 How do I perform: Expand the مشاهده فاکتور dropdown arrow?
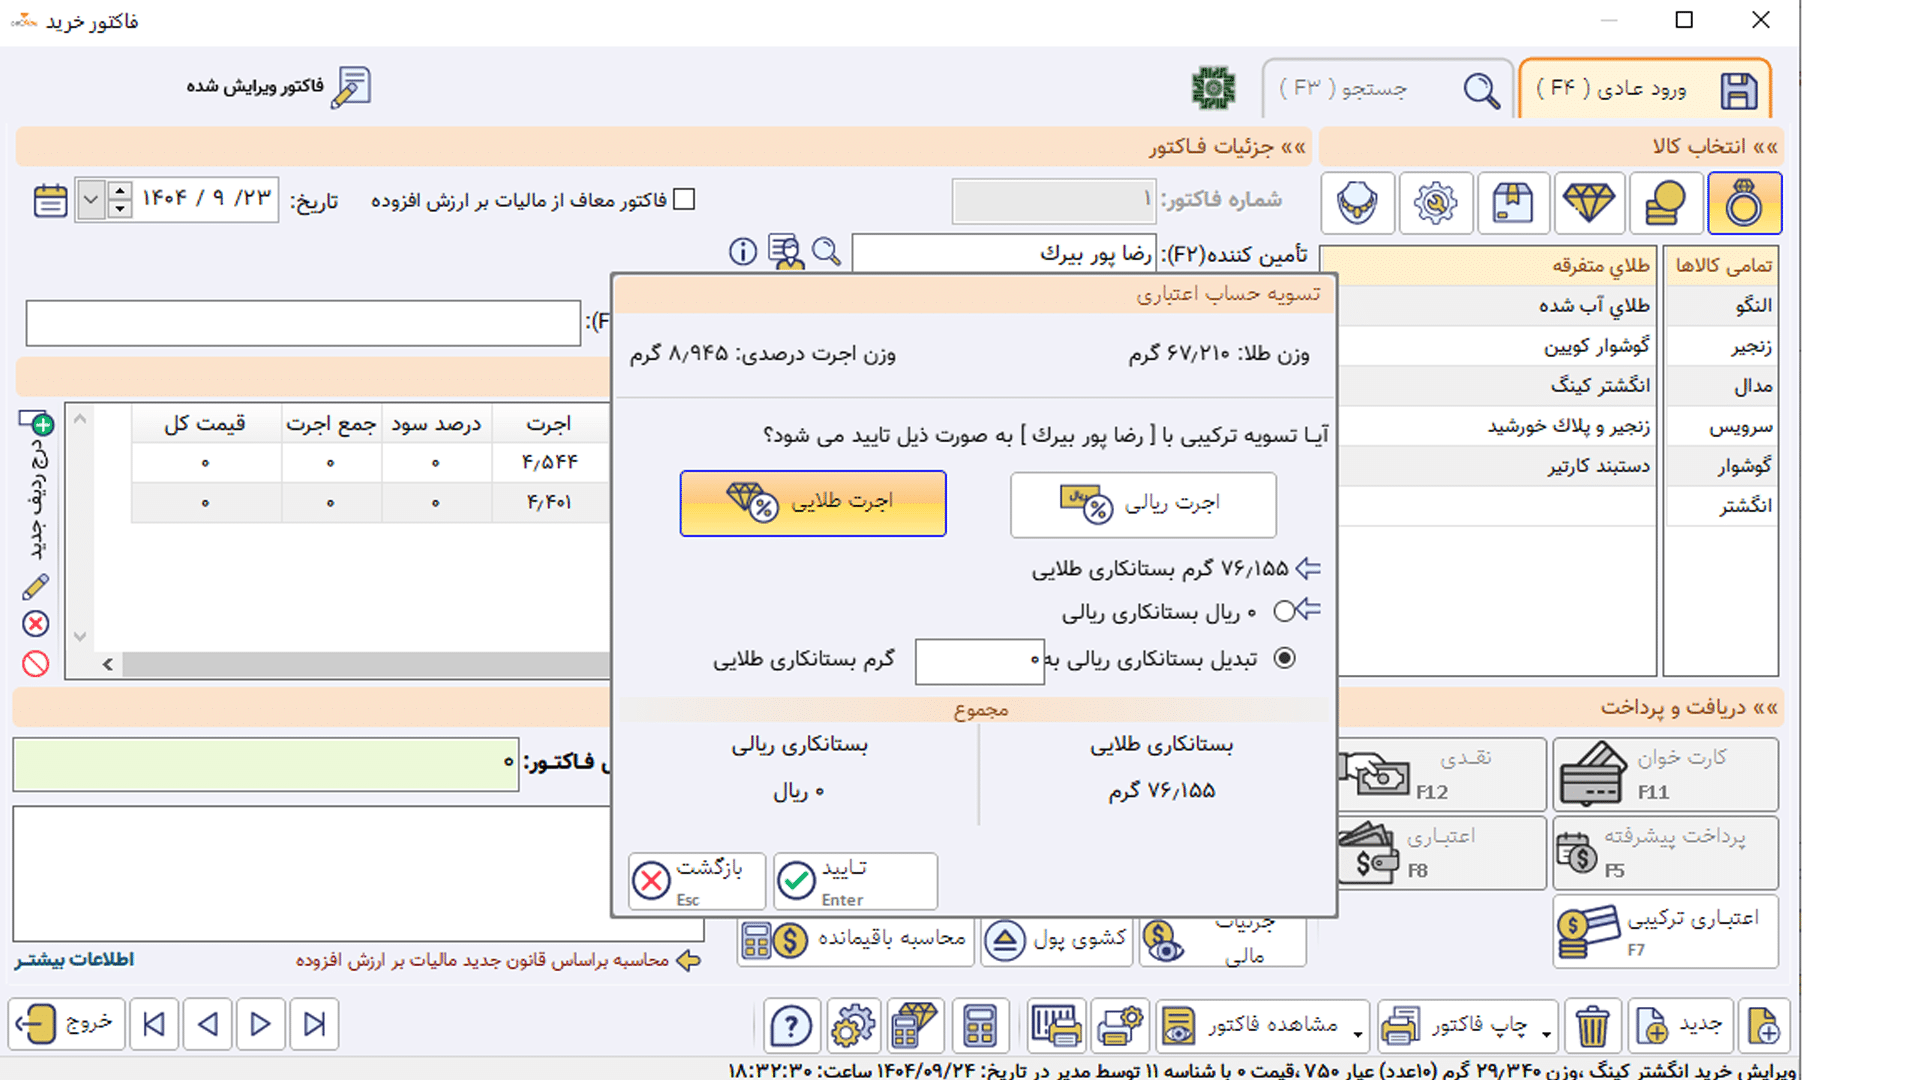pos(1357,1034)
